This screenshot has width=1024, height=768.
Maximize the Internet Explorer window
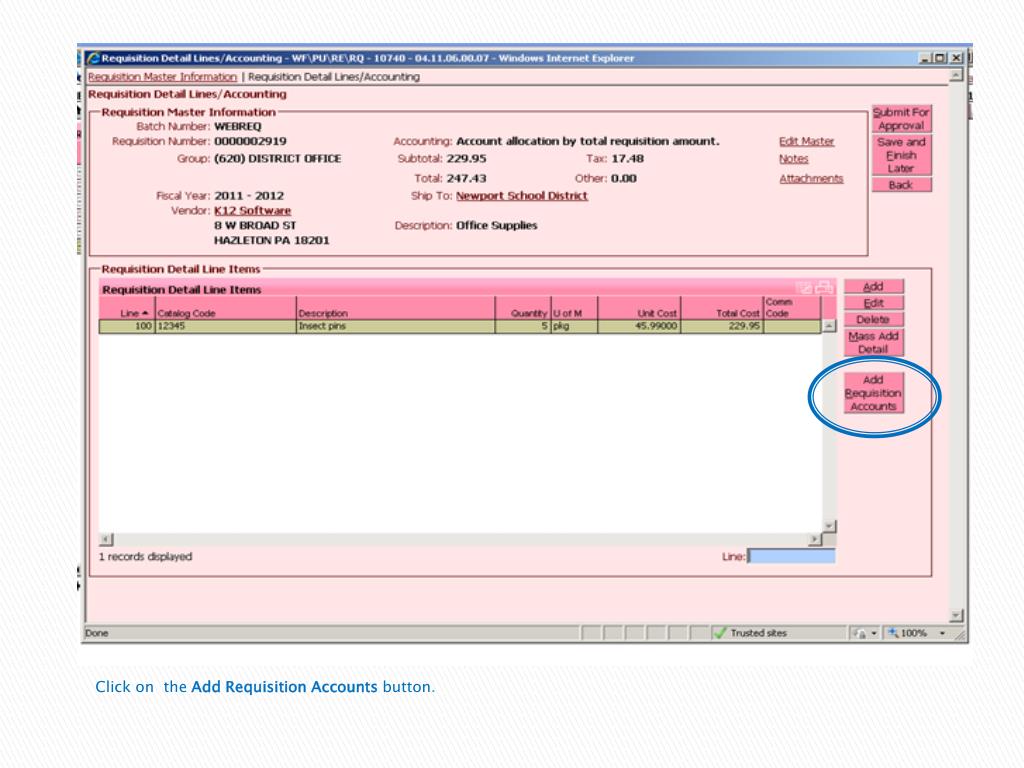[940, 58]
